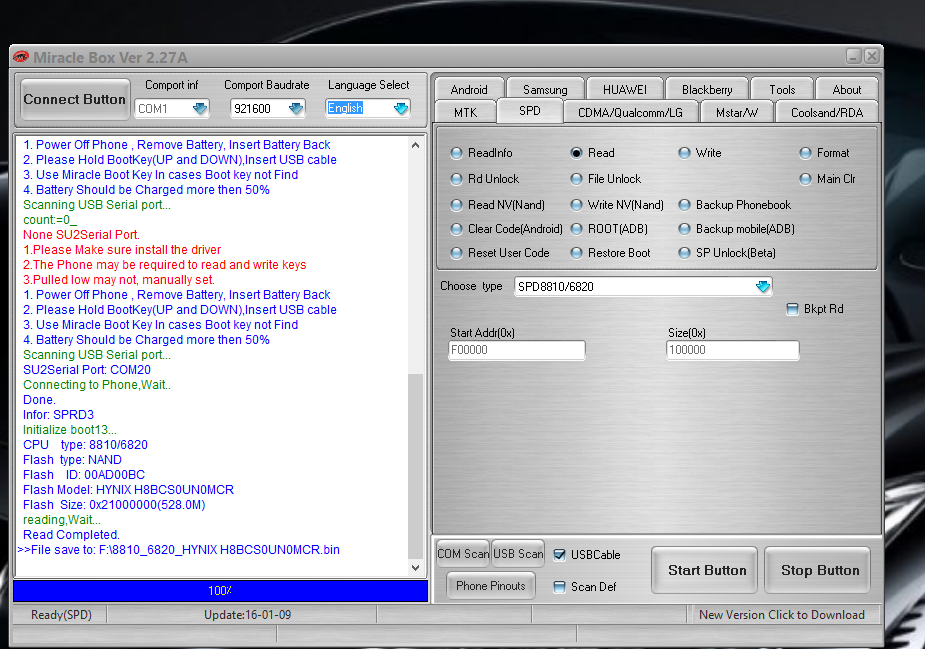Switch to the Tools tab
This screenshot has width=925, height=649.
click(782, 90)
